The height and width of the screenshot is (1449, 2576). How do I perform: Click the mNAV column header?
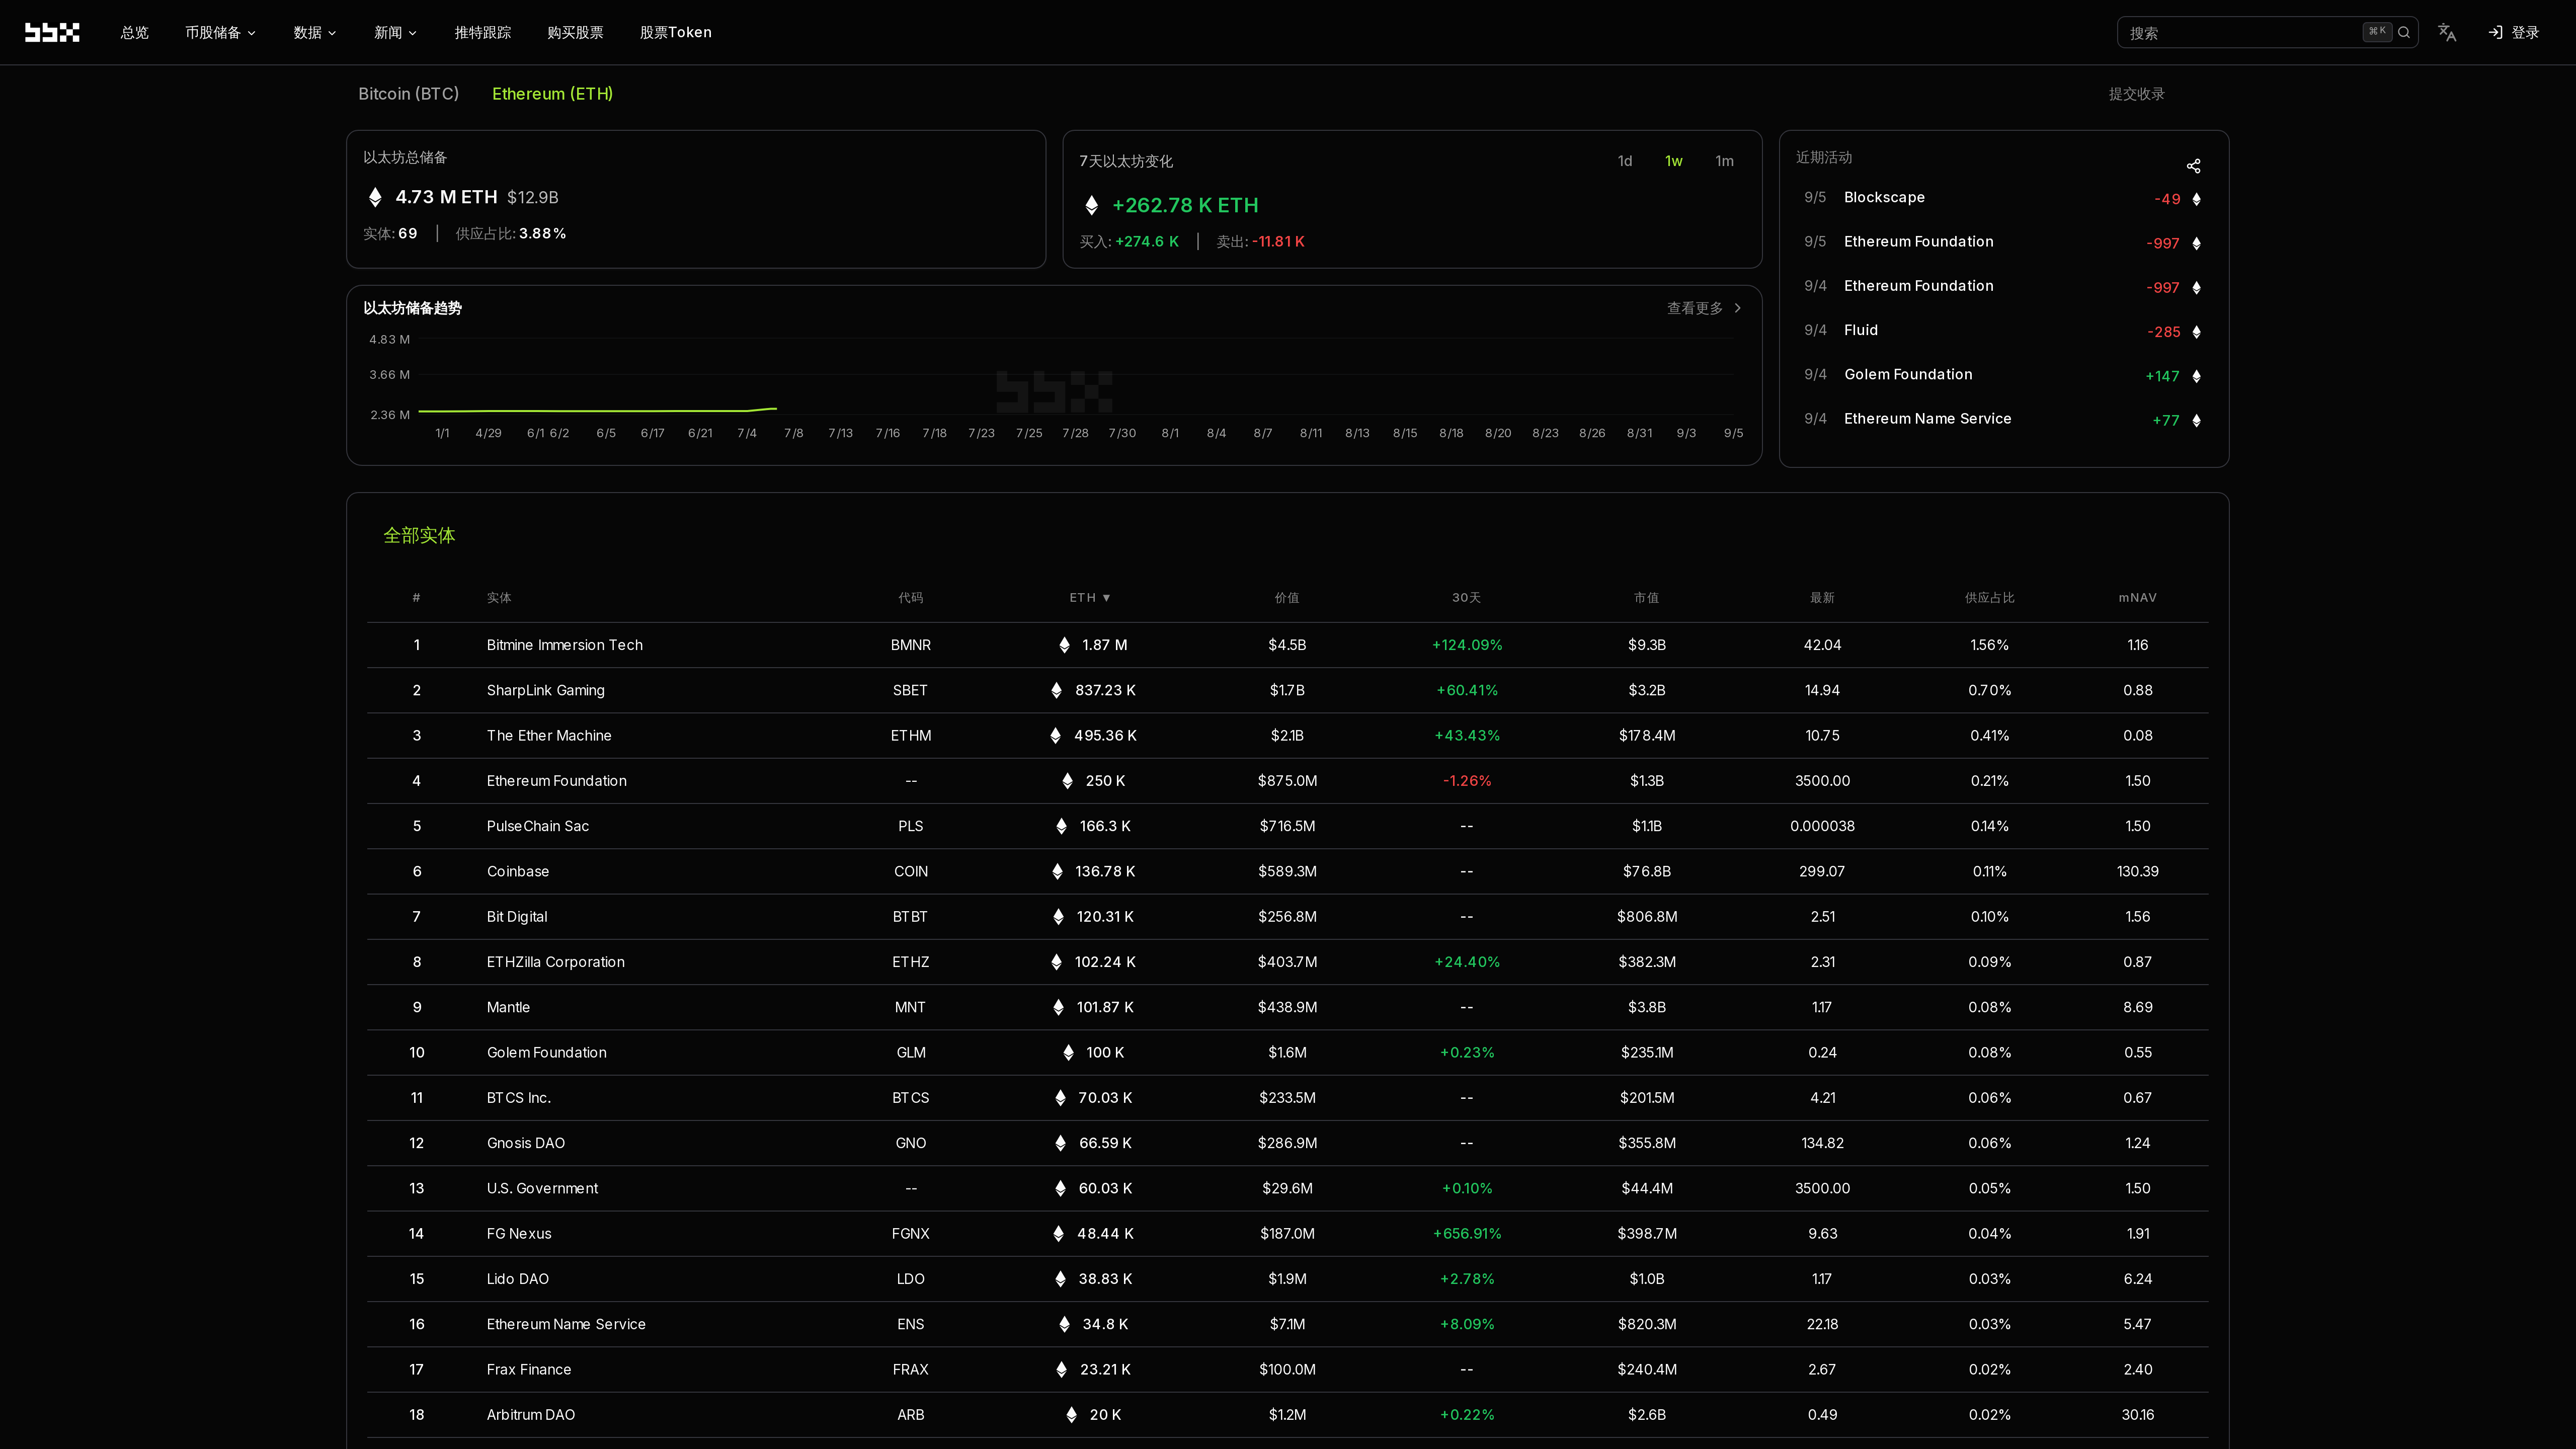pos(2137,598)
